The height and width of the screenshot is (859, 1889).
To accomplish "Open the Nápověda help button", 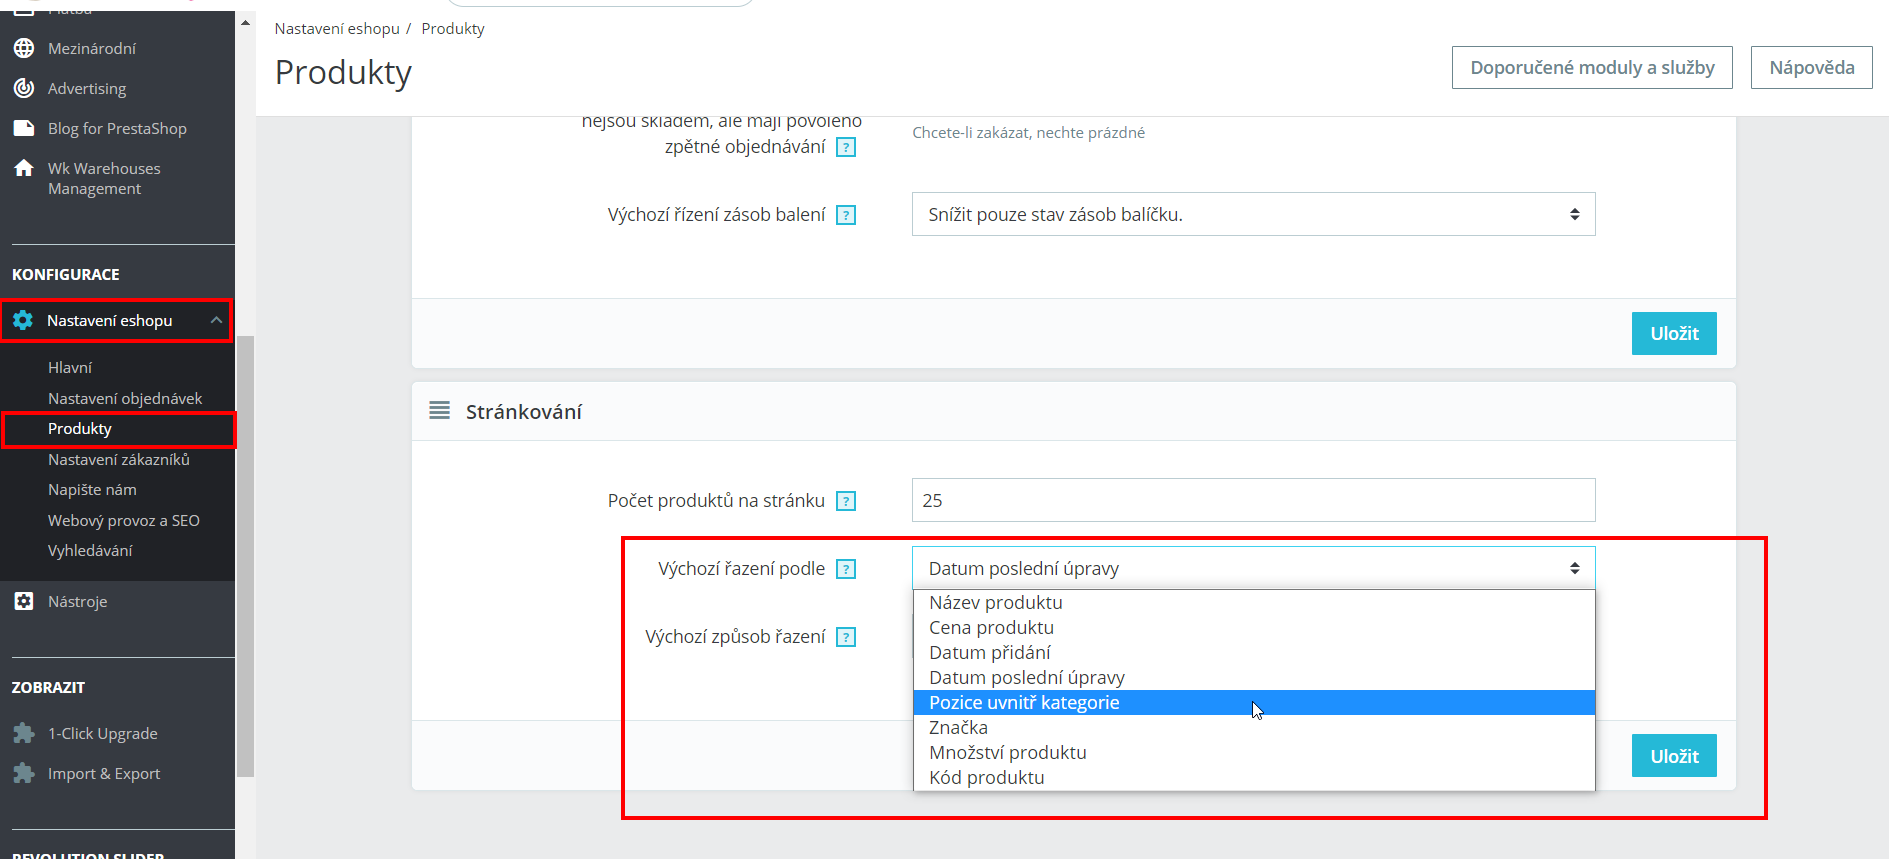I will (x=1811, y=67).
